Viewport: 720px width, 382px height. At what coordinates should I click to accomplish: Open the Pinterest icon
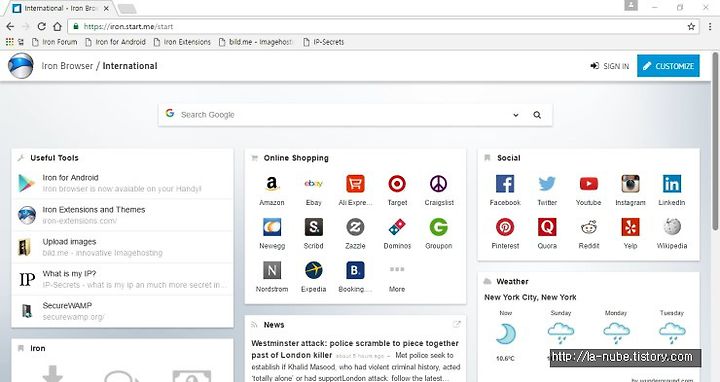pyautogui.click(x=505, y=227)
